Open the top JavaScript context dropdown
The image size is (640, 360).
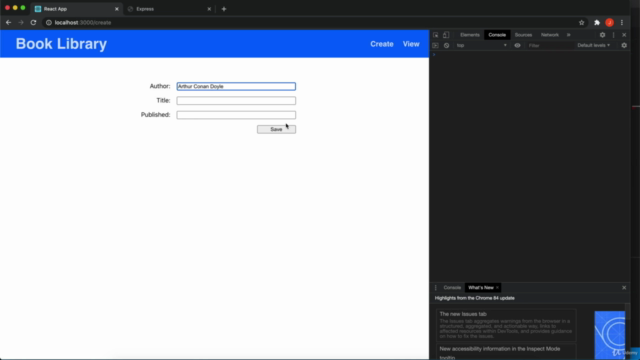(x=482, y=45)
